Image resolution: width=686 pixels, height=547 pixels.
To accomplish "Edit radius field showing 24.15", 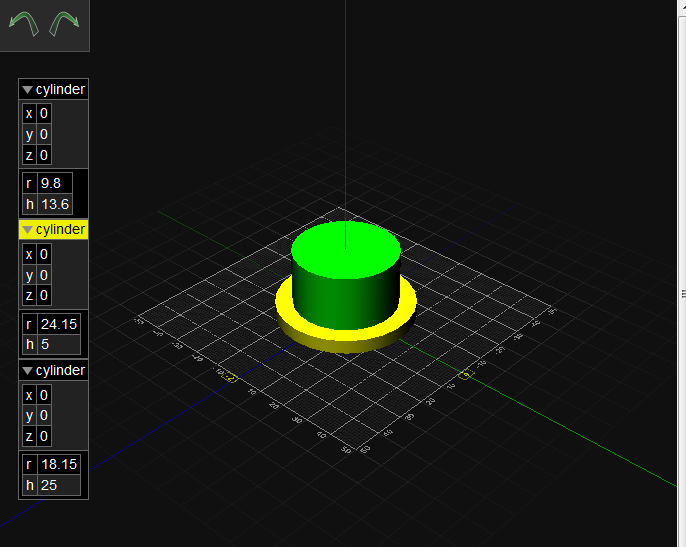I will pyautogui.click(x=59, y=324).
